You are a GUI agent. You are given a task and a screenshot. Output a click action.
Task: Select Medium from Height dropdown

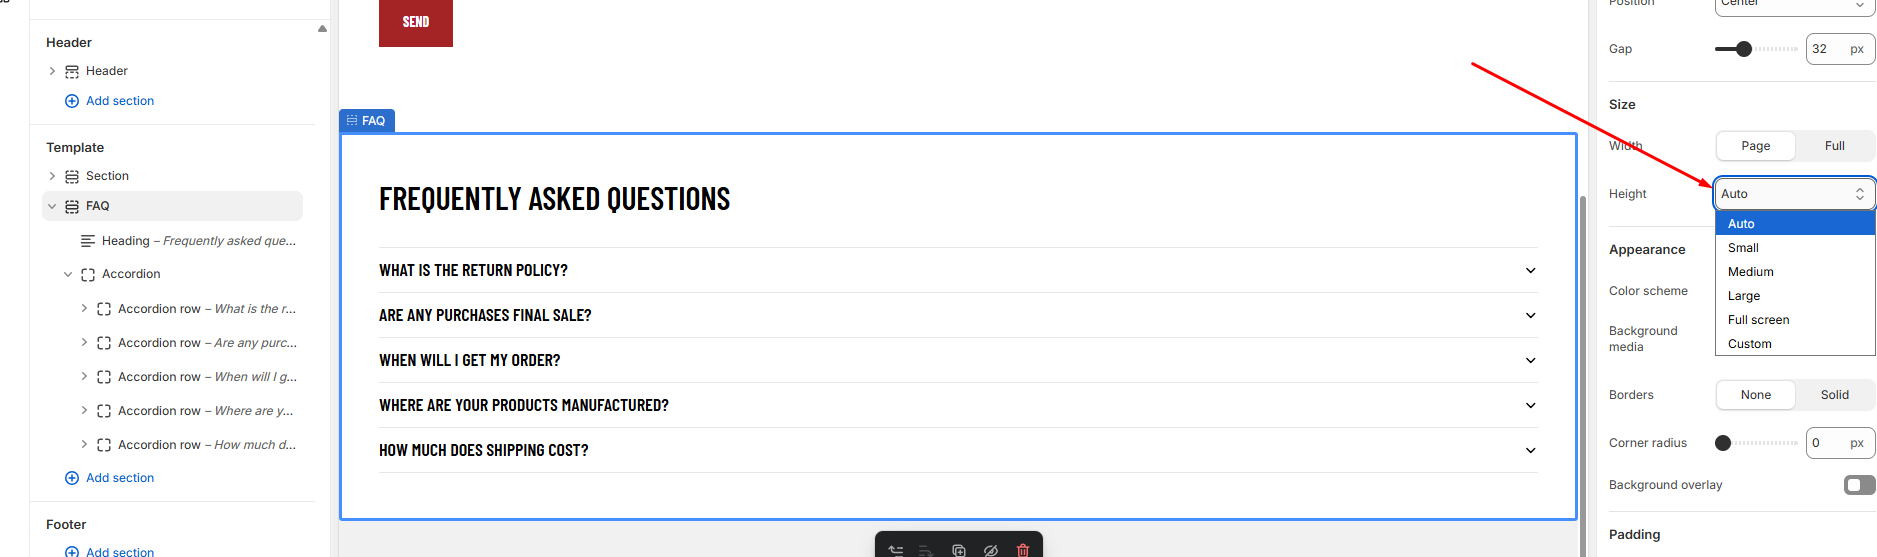(1750, 272)
